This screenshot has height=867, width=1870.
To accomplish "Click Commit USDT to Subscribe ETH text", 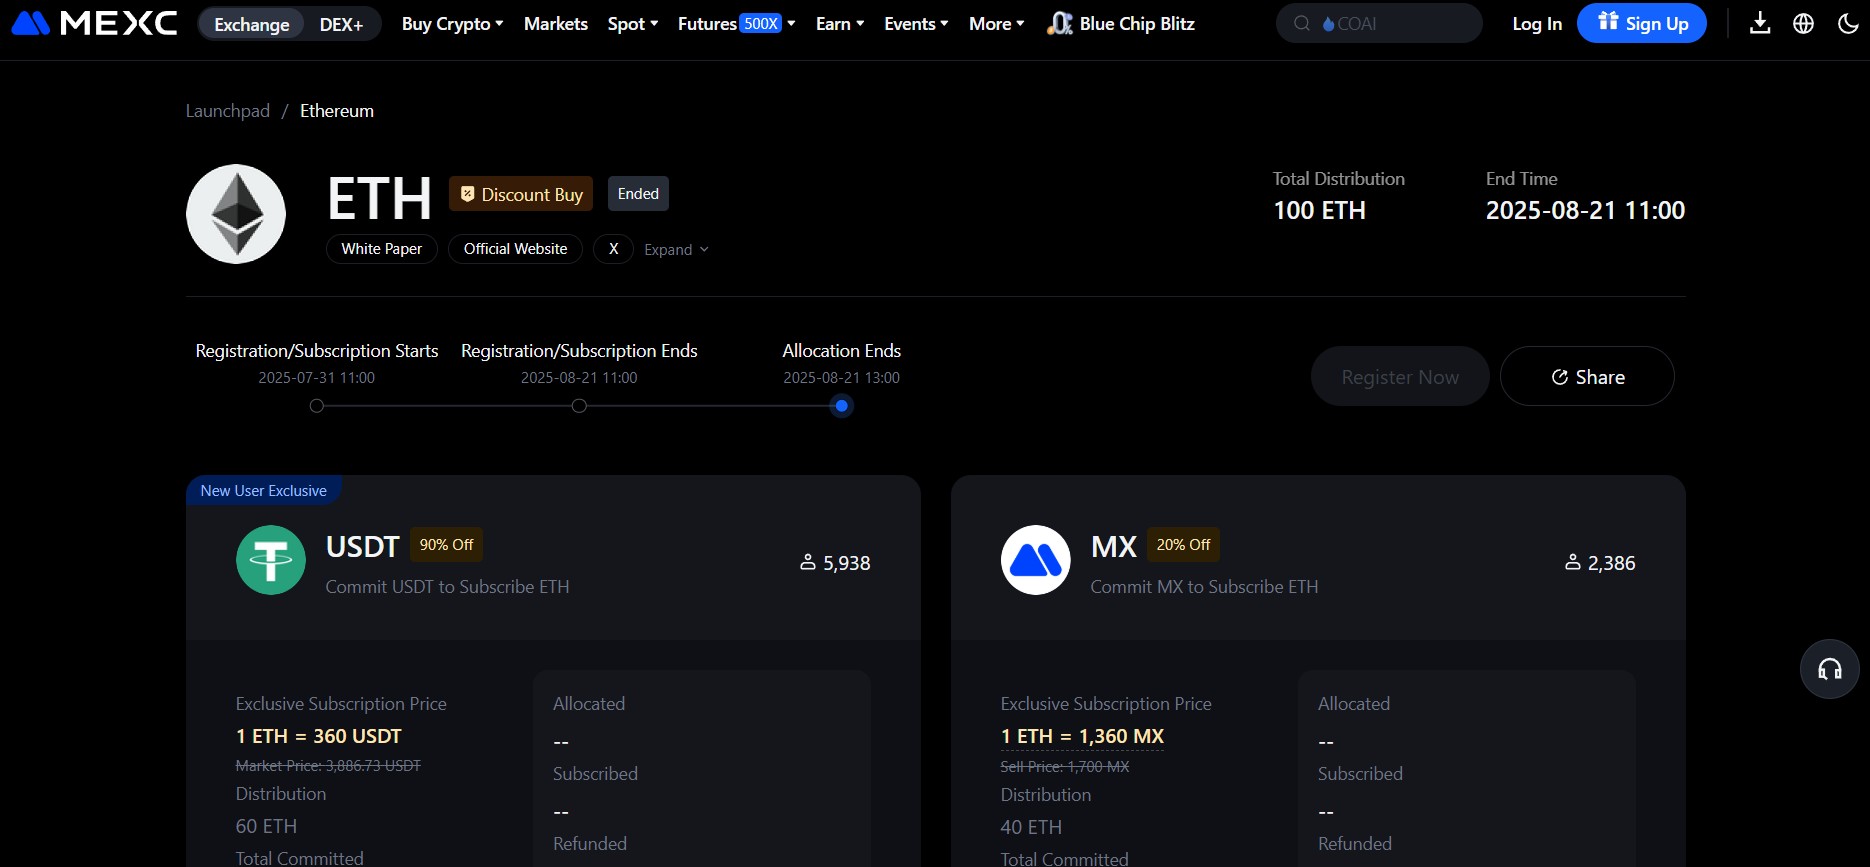I will click(x=447, y=587).
